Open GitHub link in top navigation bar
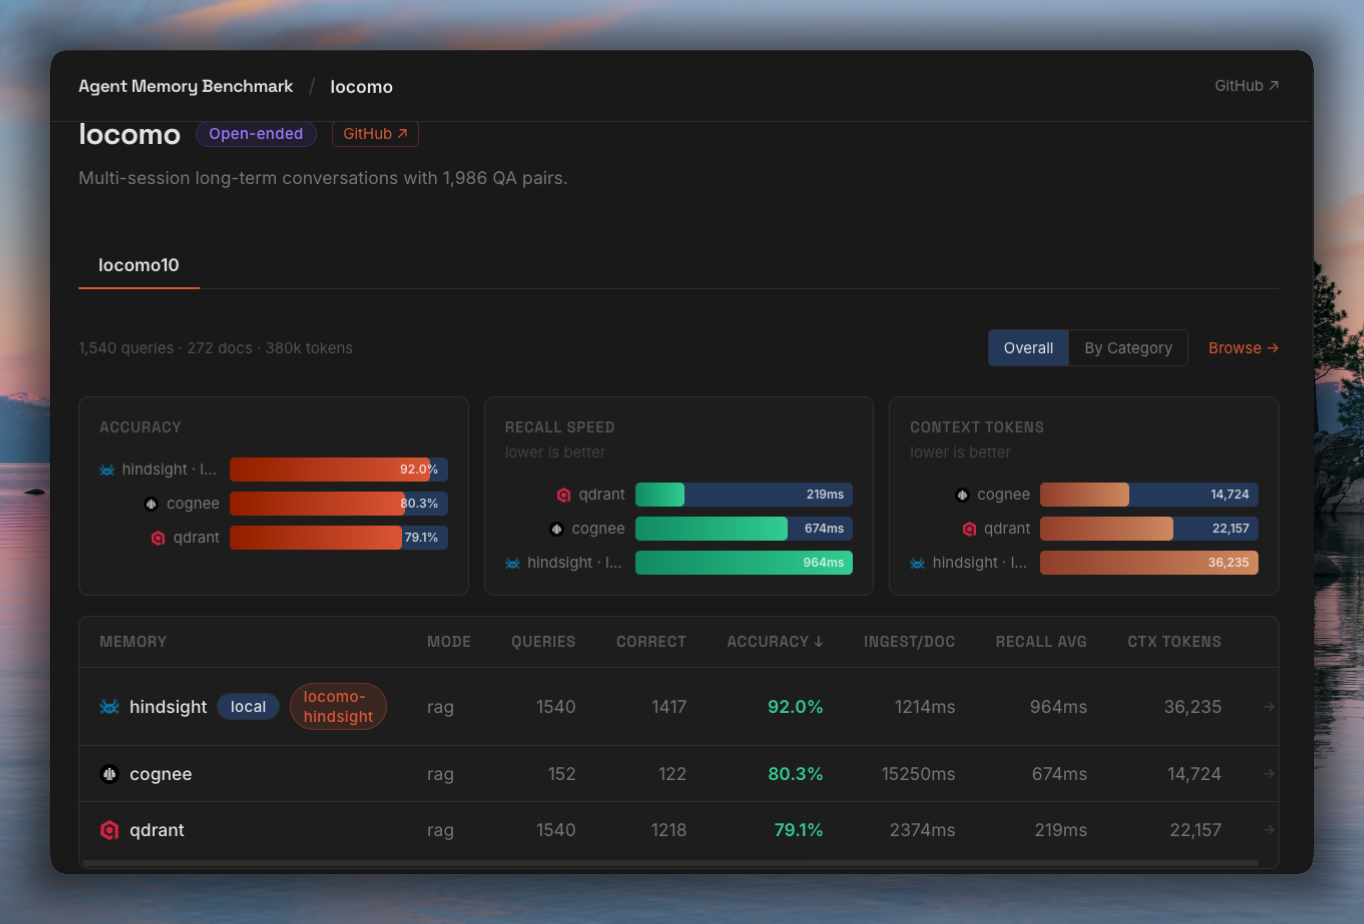Image resolution: width=1364 pixels, height=924 pixels. [x=1246, y=86]
